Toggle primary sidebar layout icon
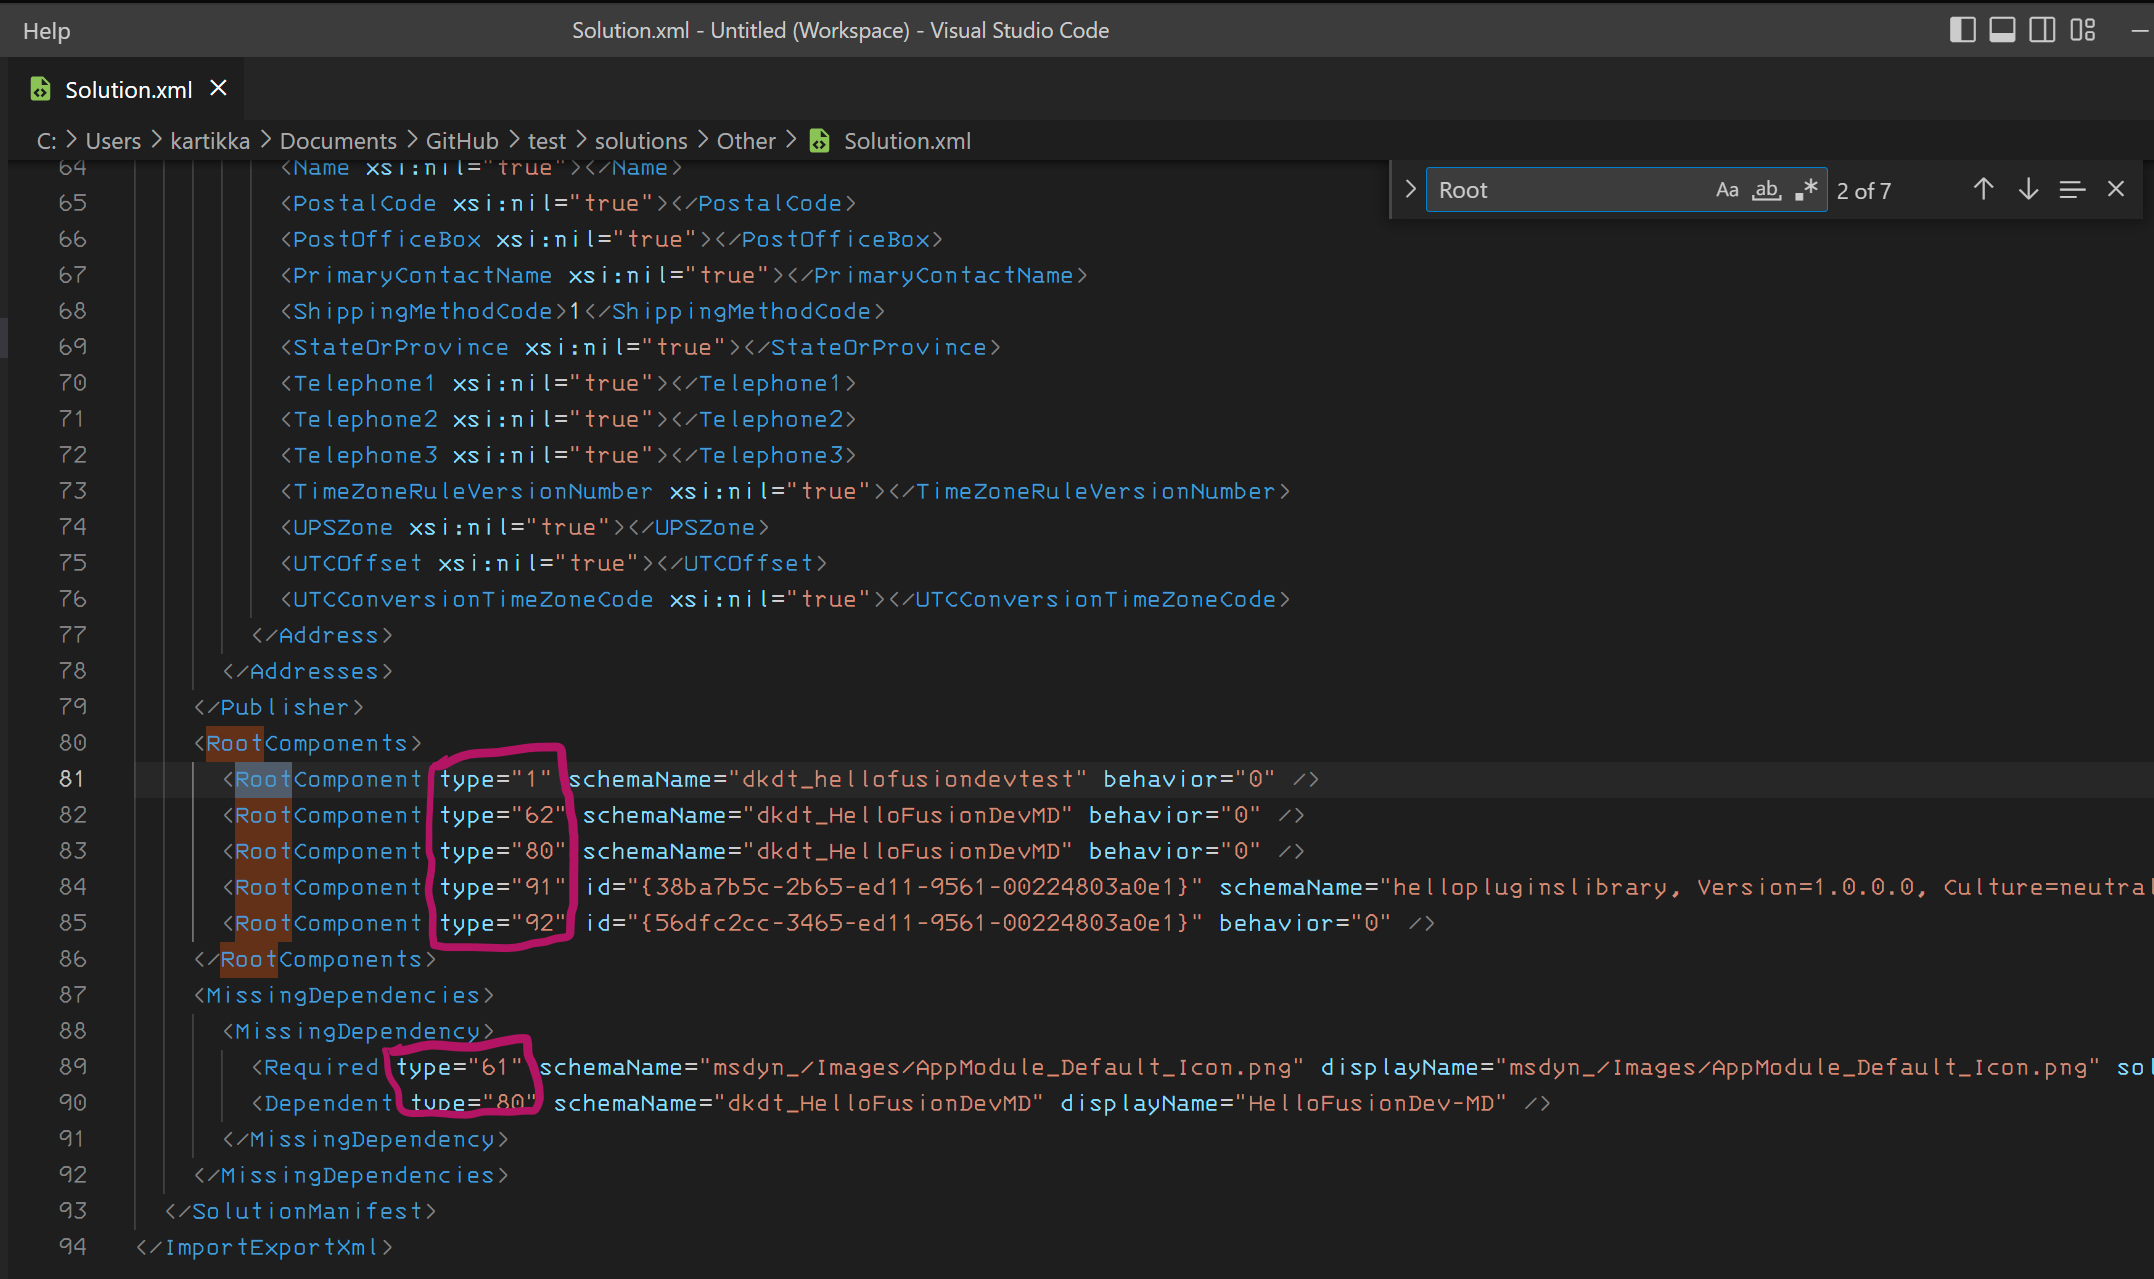 click(1962, 30)
